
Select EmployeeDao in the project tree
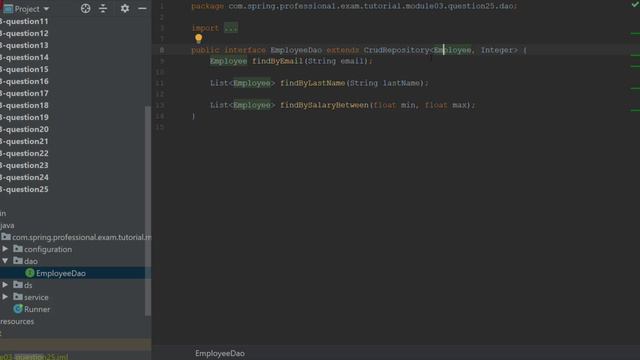pos(61,273)
